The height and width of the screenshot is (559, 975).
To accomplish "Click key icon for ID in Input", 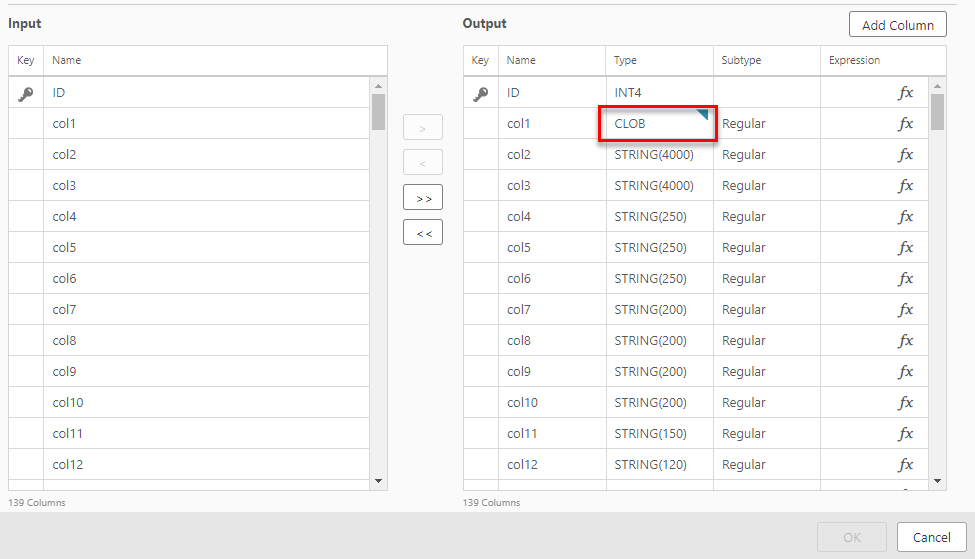I will 26,93.
